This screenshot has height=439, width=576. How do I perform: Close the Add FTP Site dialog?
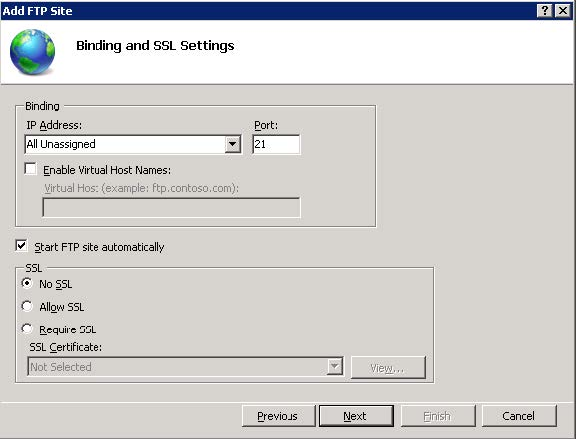click(x=562, y=11)
